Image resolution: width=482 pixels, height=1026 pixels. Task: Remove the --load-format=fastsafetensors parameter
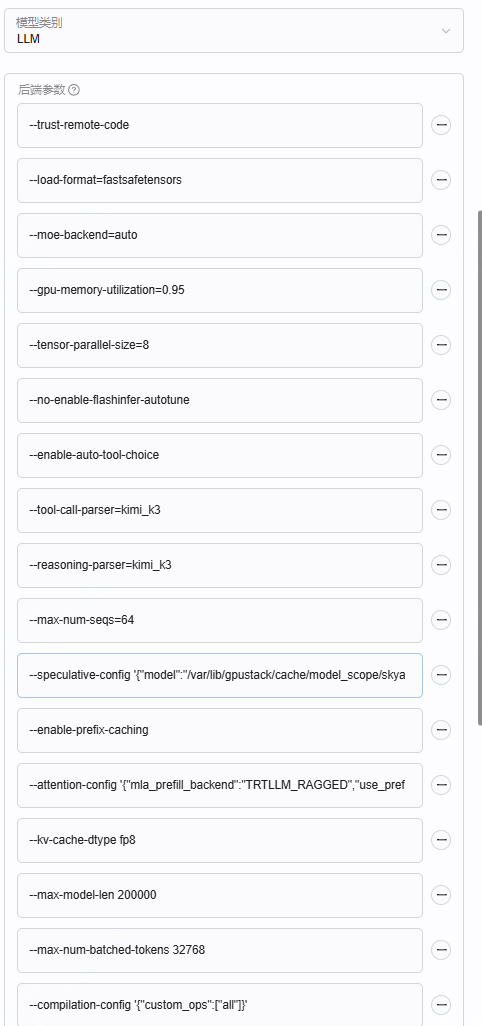(x=441, y=179)
